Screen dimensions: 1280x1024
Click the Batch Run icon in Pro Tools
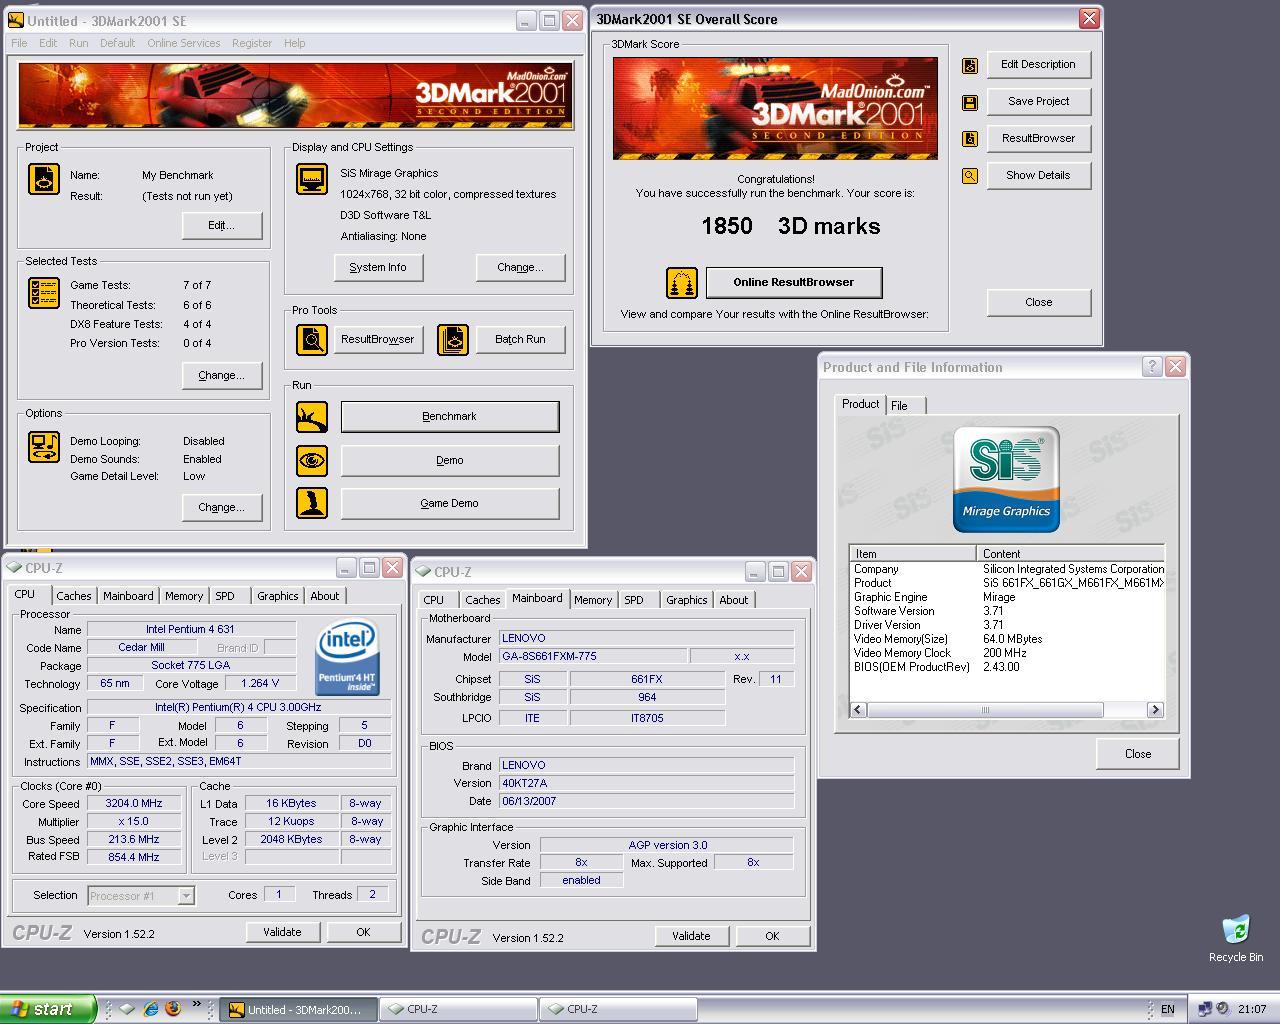[x=453, y=340]
